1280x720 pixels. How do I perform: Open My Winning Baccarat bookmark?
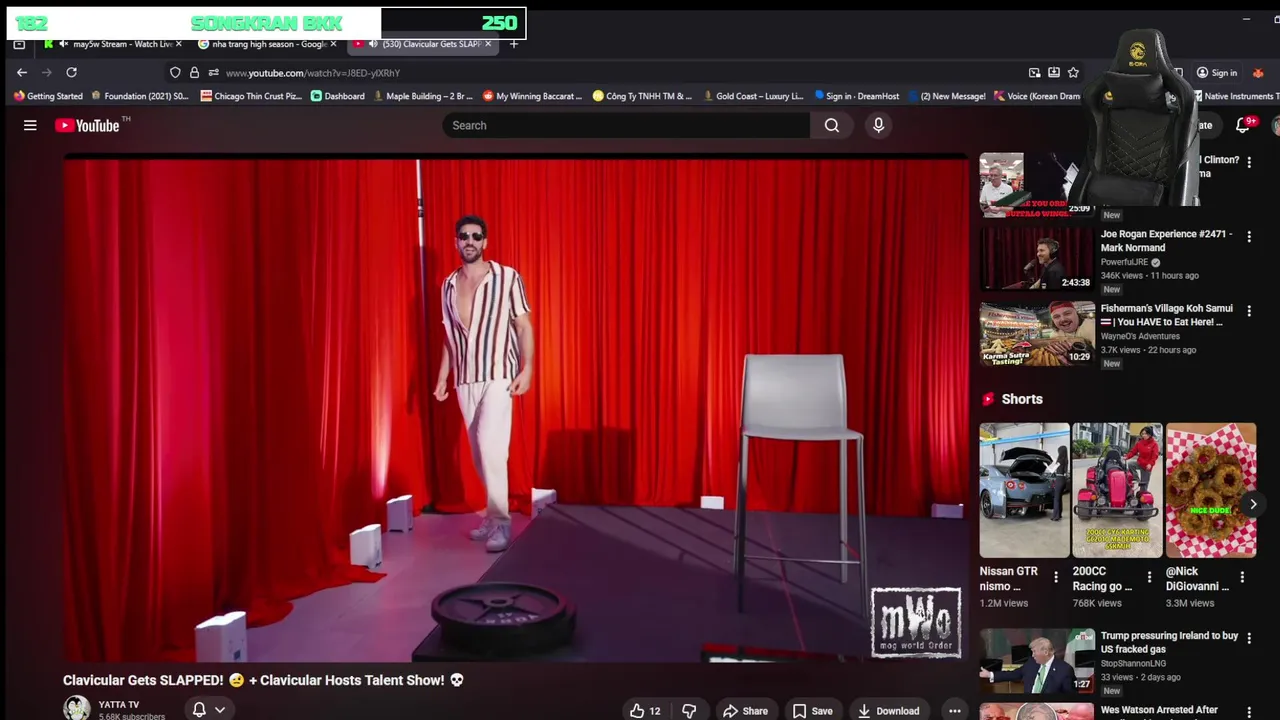coord(533,96)
